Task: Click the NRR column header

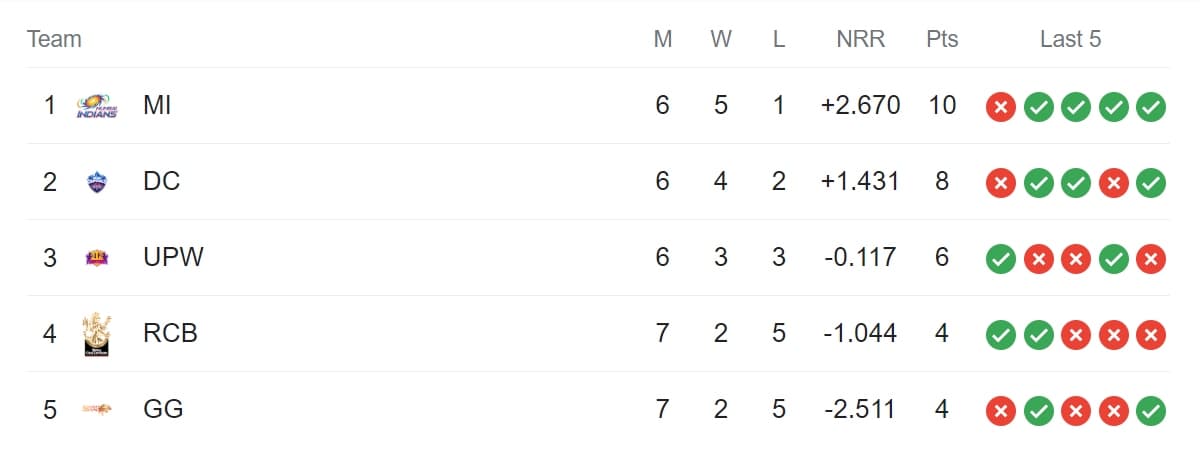Action: pos(860,39)
